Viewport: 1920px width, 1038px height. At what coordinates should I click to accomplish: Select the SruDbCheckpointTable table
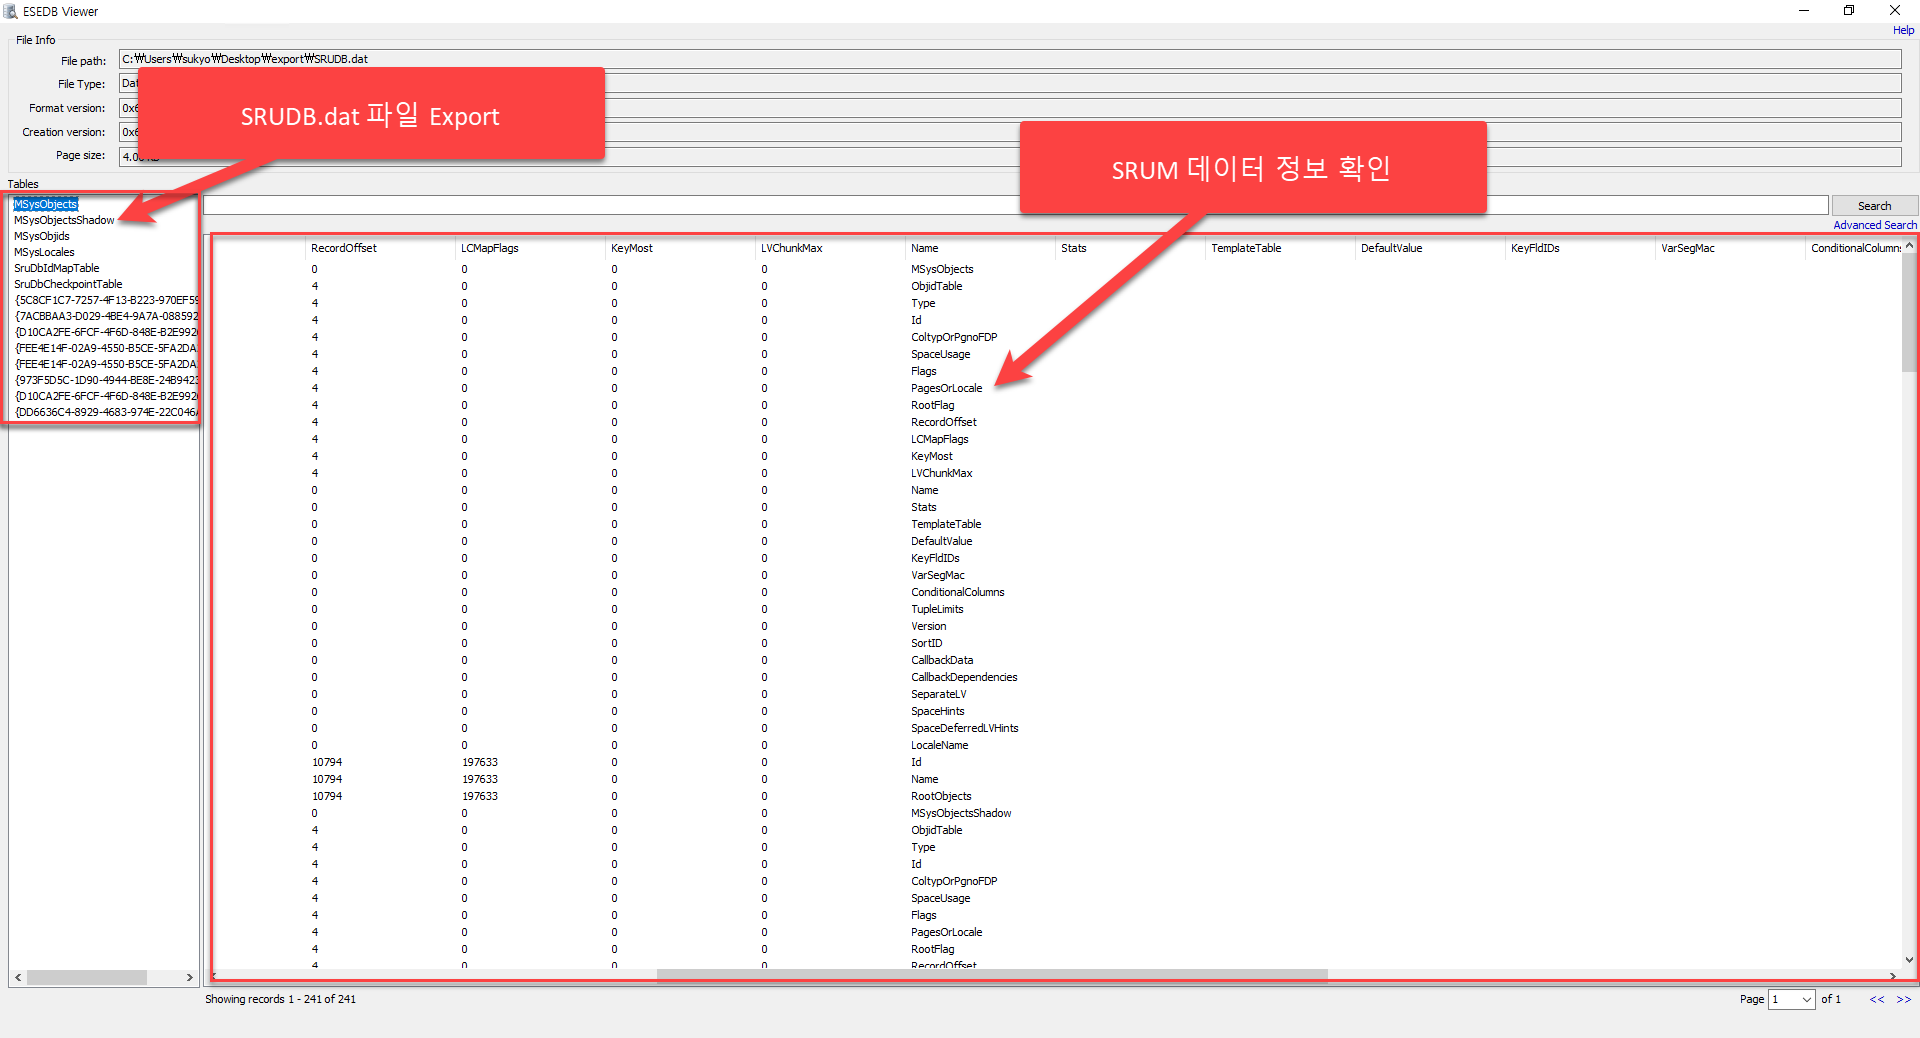tap(68, 284)
